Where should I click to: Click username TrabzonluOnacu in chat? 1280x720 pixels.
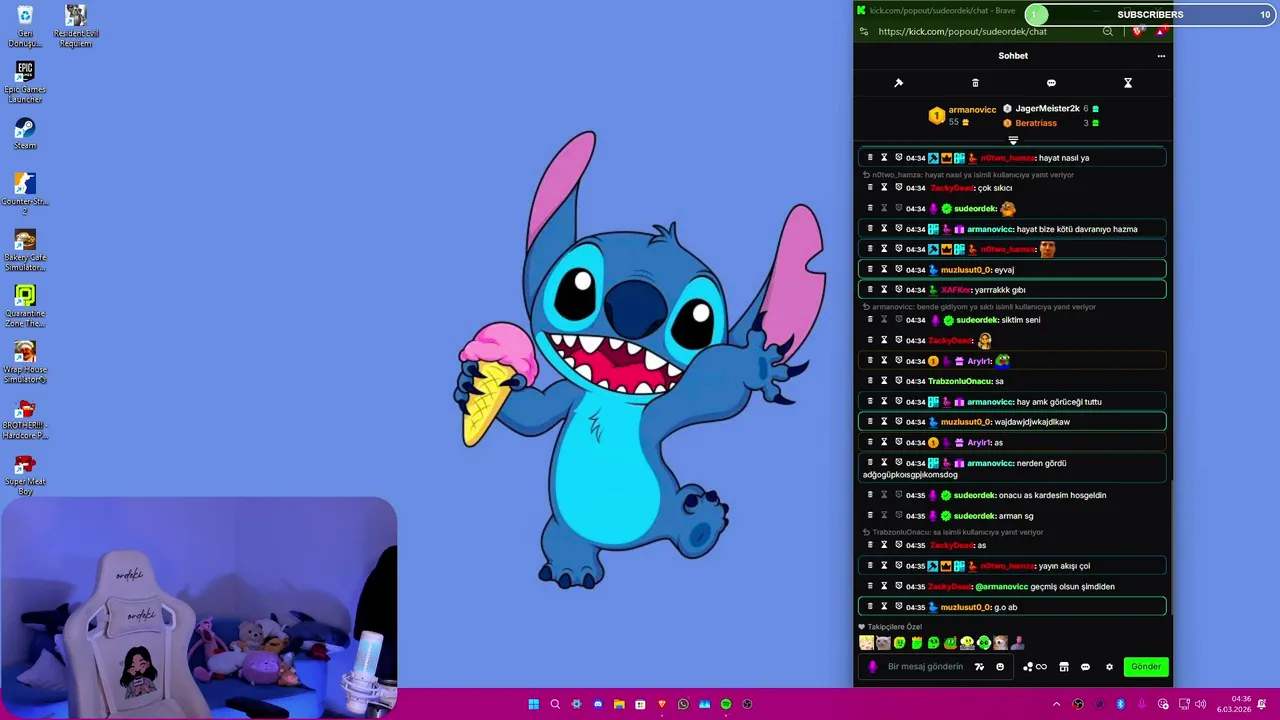coord(959,381)
